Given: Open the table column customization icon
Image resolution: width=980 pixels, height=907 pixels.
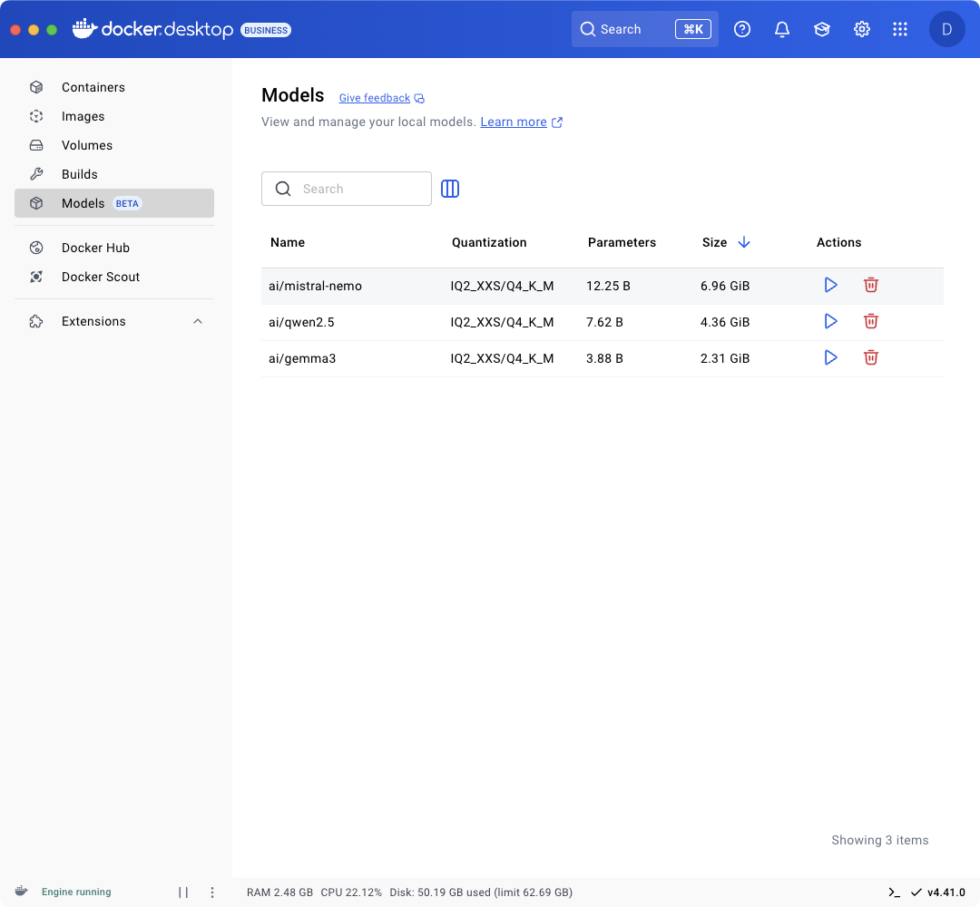Looking at the screenshot, I should [x=450, y=188].
